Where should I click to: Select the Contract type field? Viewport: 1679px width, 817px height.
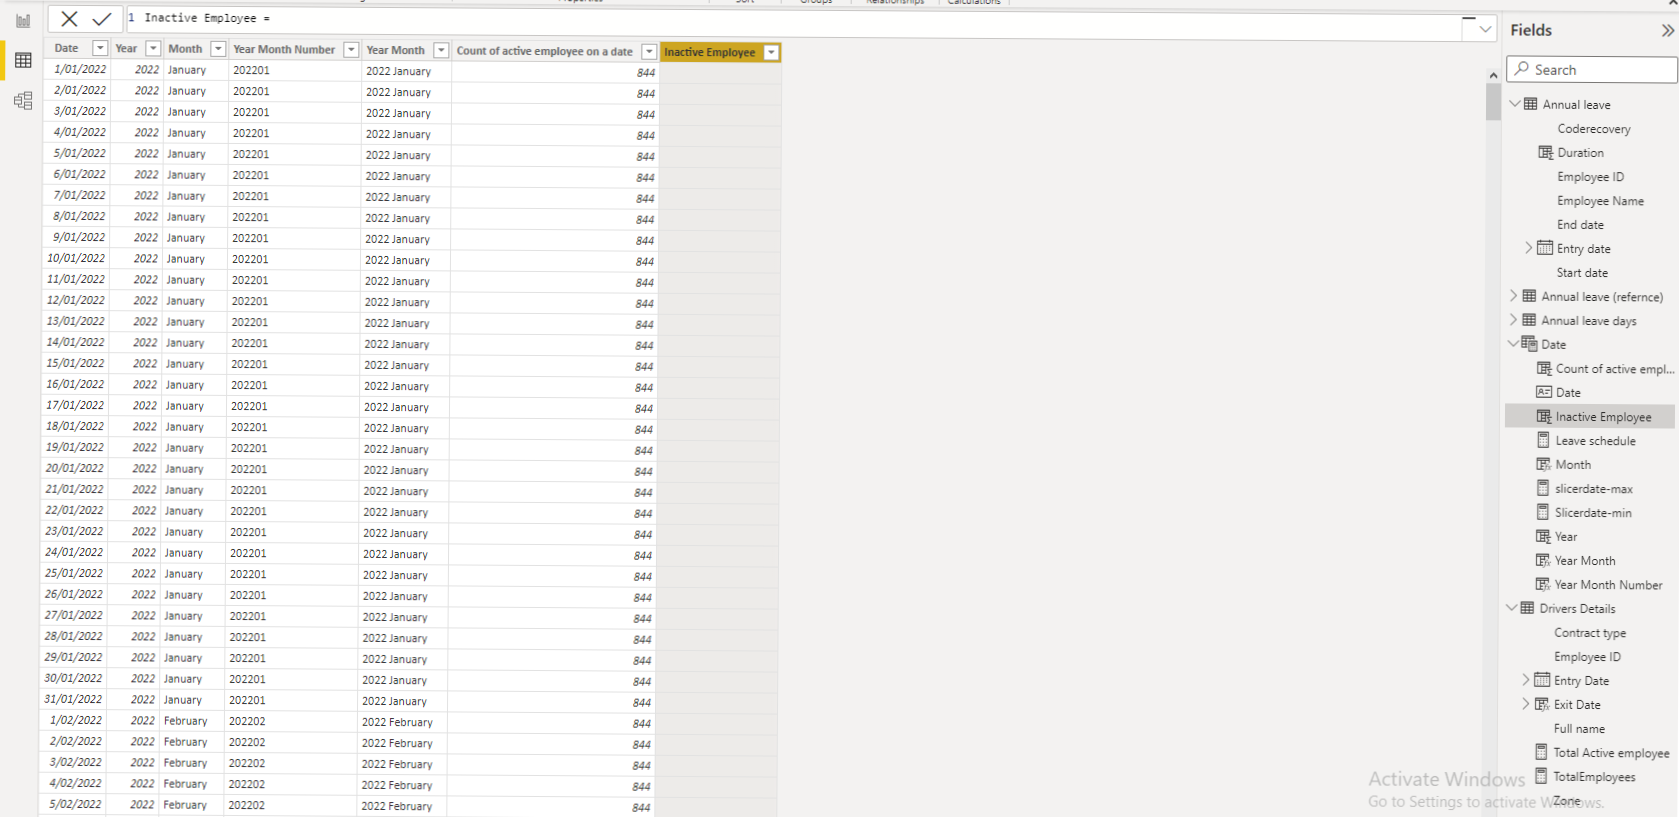tap(1590, 633)
